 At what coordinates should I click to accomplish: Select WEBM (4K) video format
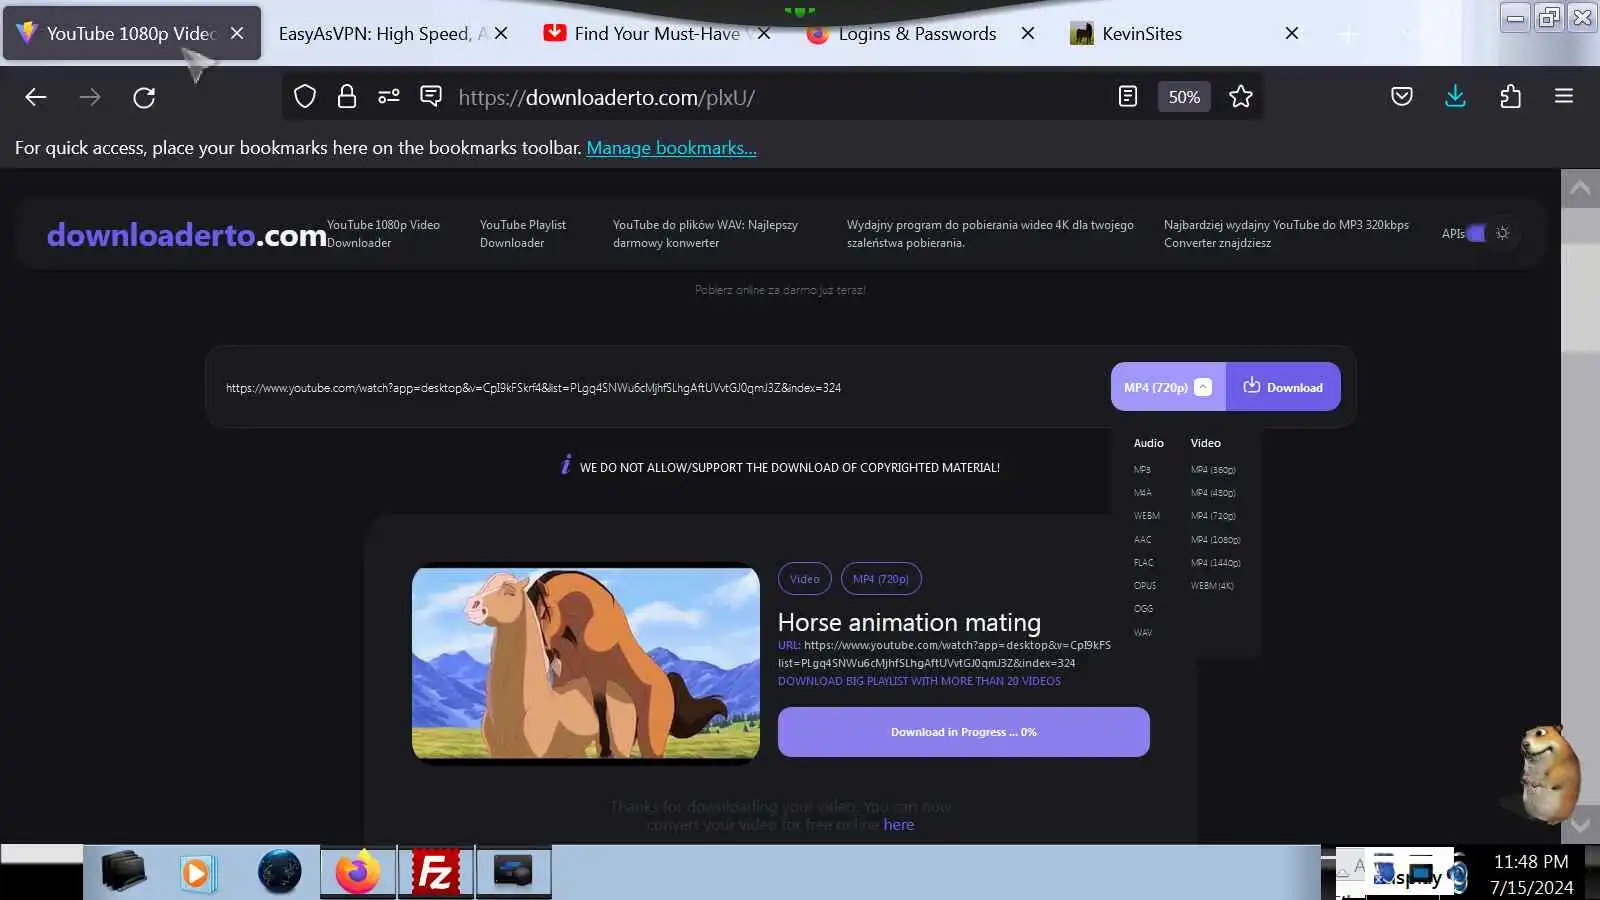click(x=1212, y=586)
